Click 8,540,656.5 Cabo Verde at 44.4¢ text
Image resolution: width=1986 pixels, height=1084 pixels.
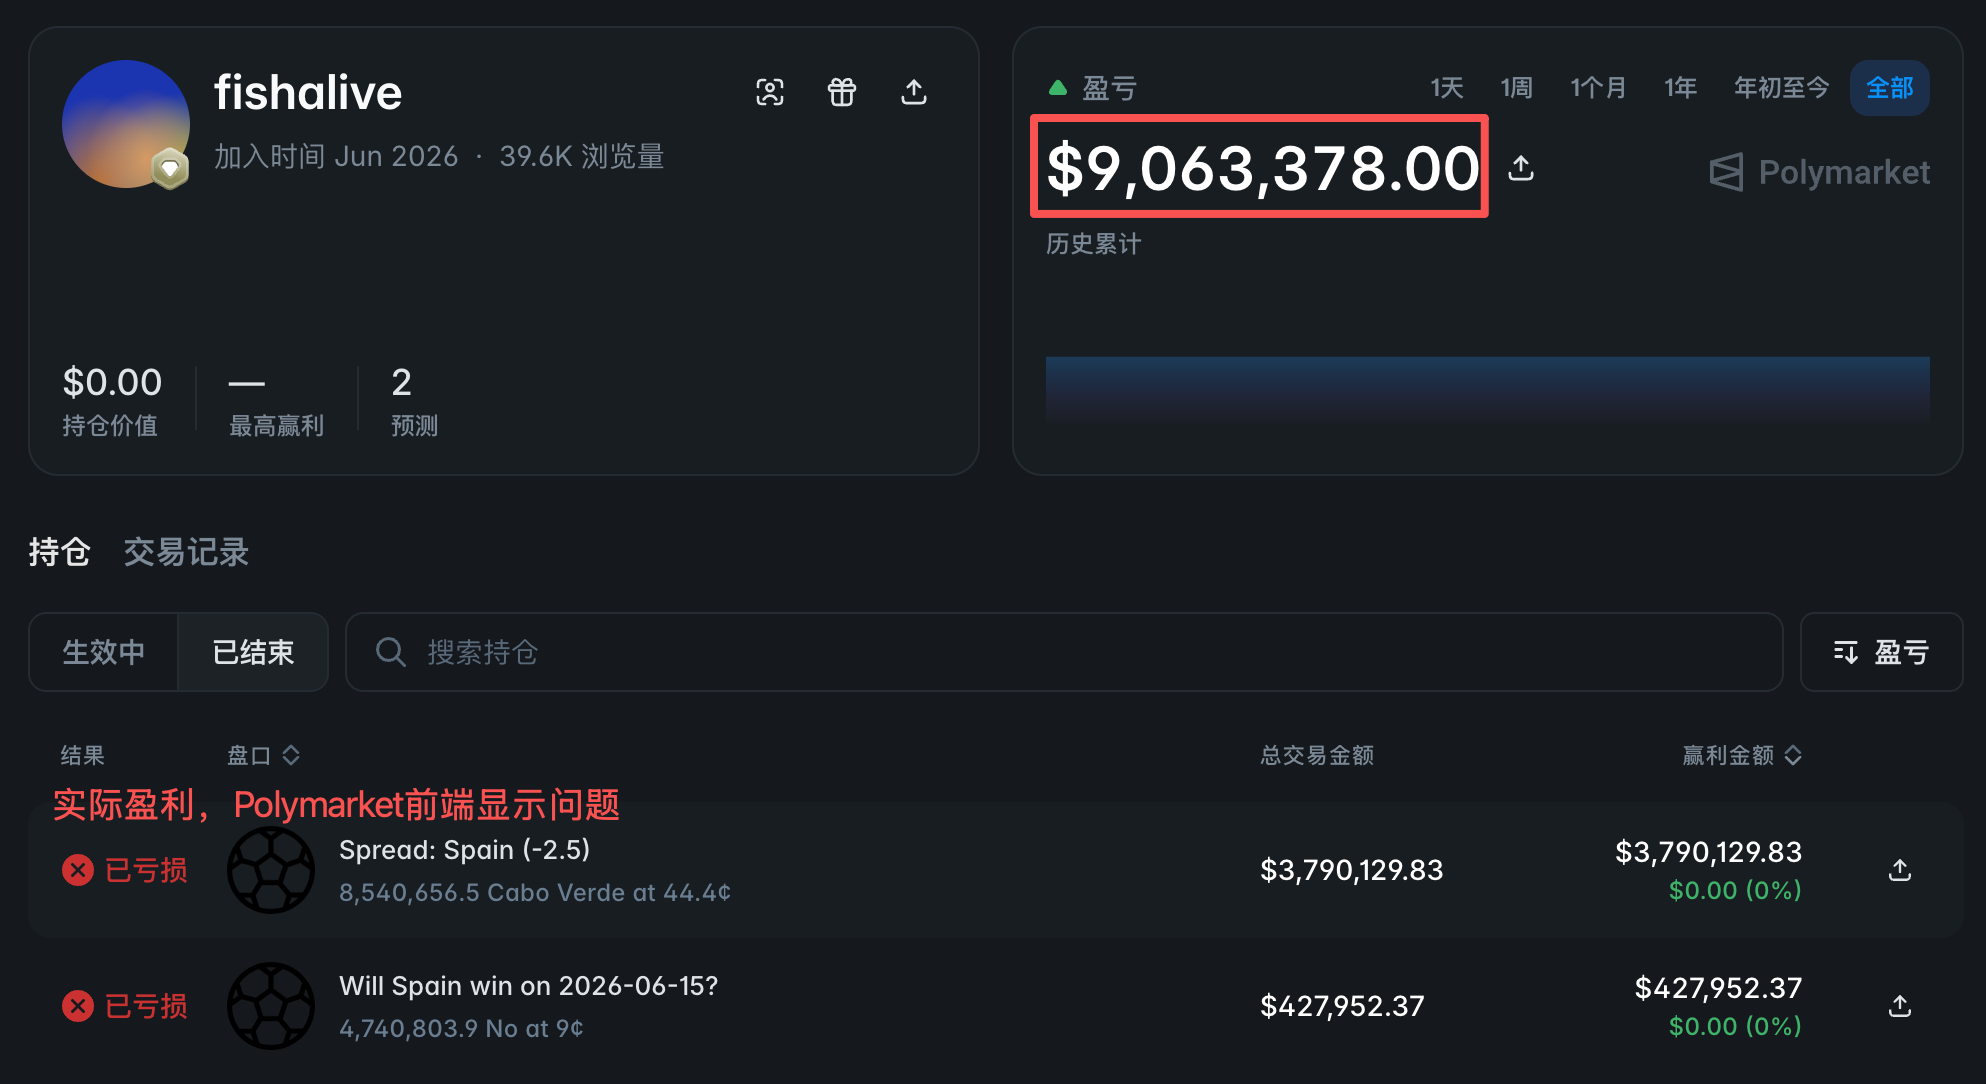535,892
